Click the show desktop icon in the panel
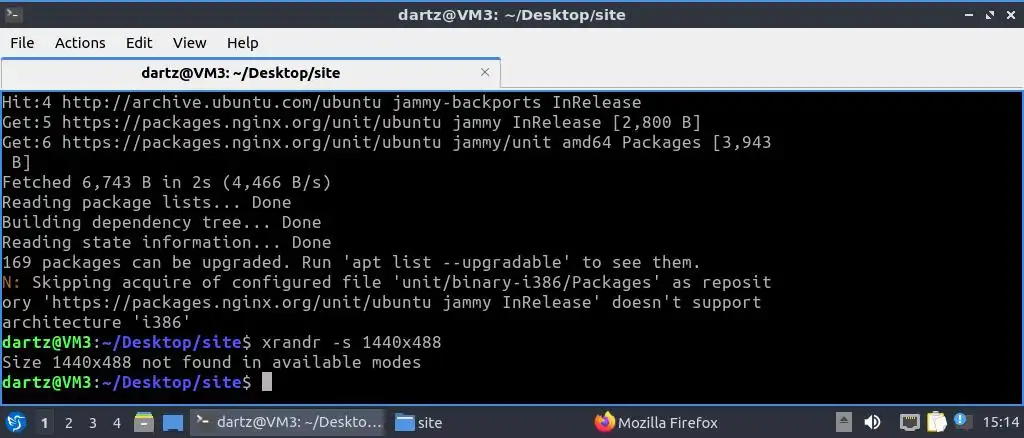Screen dimensions: 1024x438 [173, 423]
